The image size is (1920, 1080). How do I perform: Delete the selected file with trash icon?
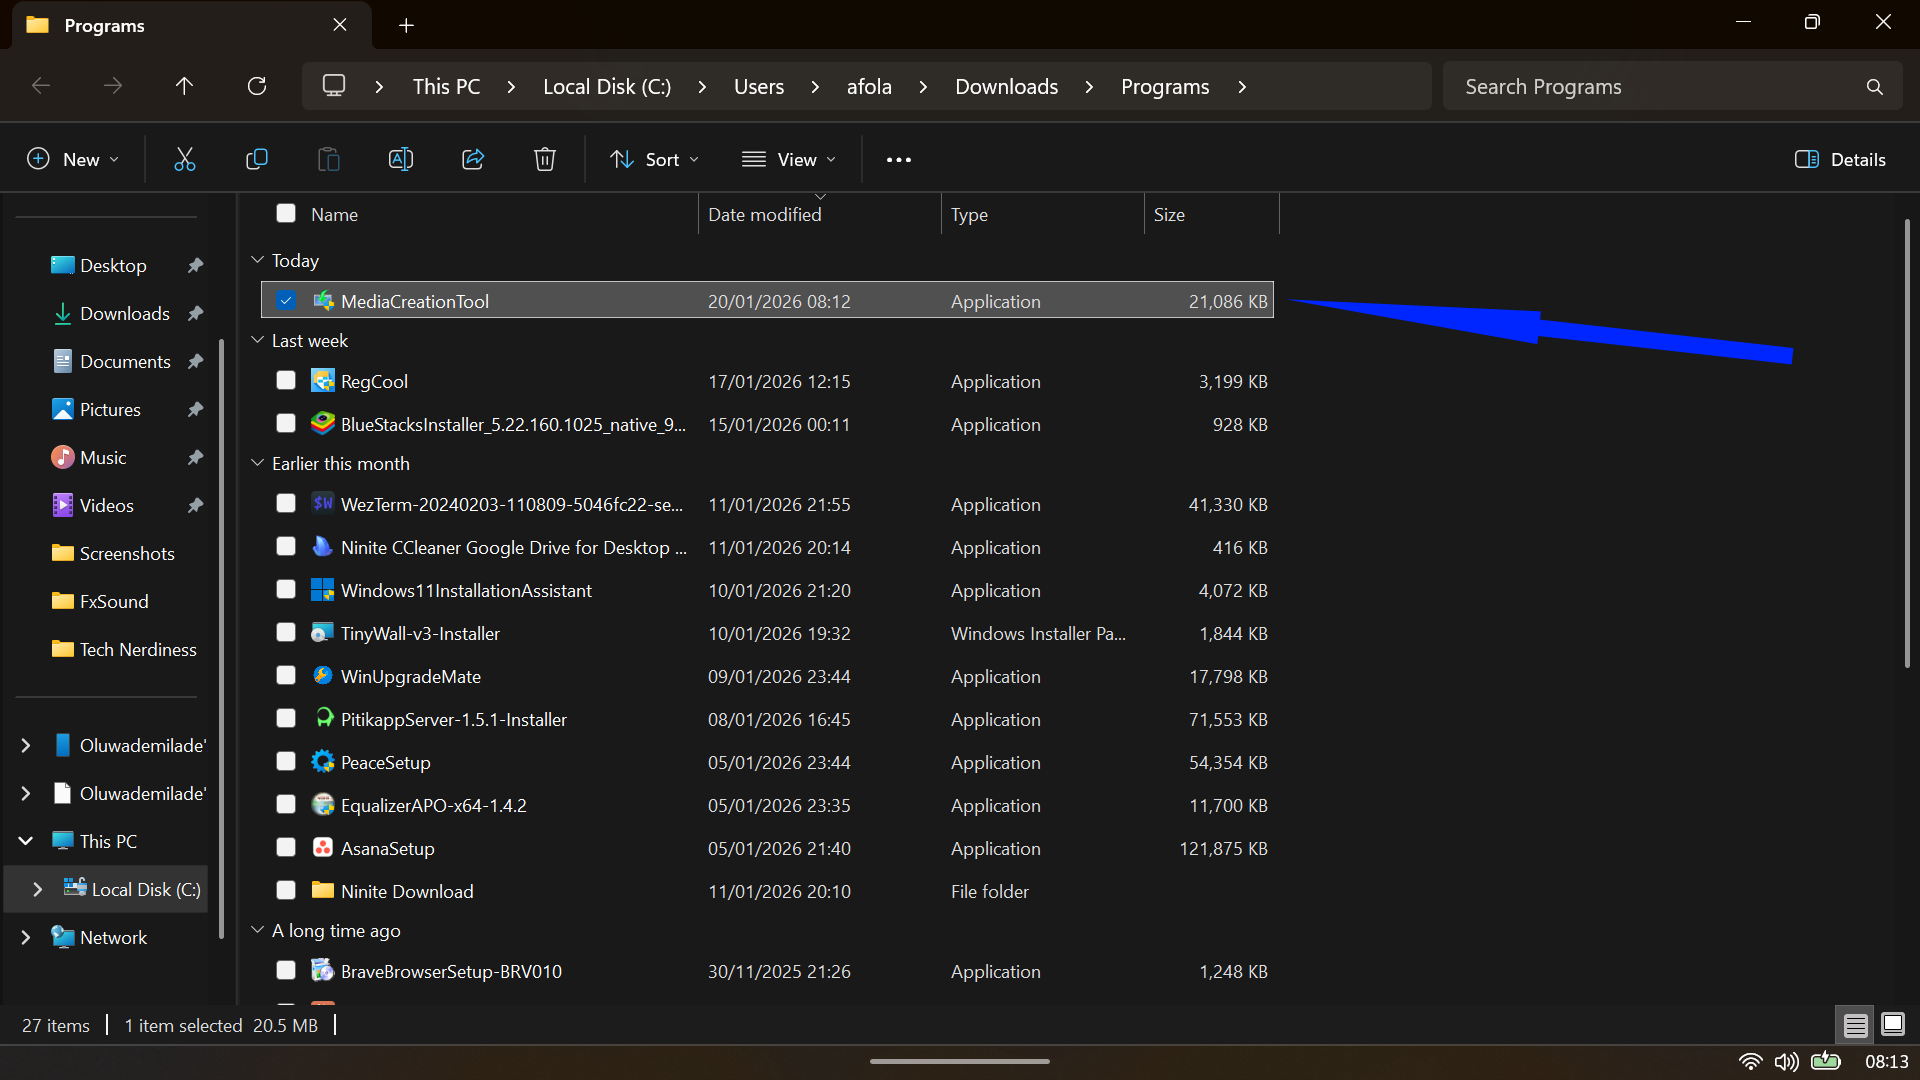point(545,159)
